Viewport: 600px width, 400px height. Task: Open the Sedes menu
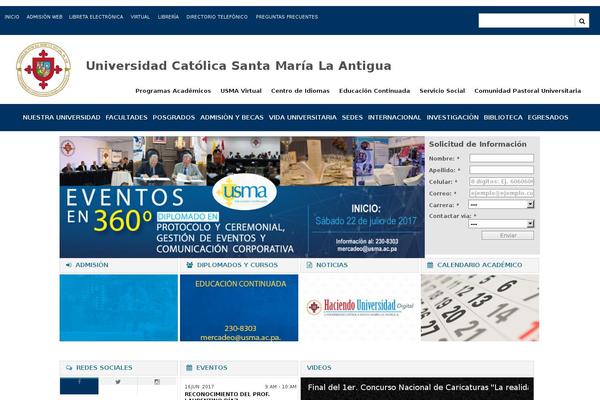[352, 118]
